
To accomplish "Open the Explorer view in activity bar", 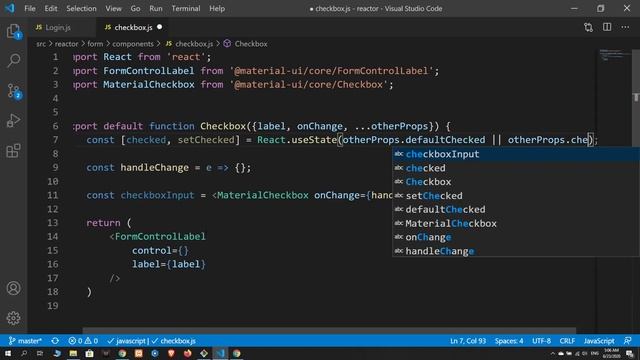I will pos(13,31).
